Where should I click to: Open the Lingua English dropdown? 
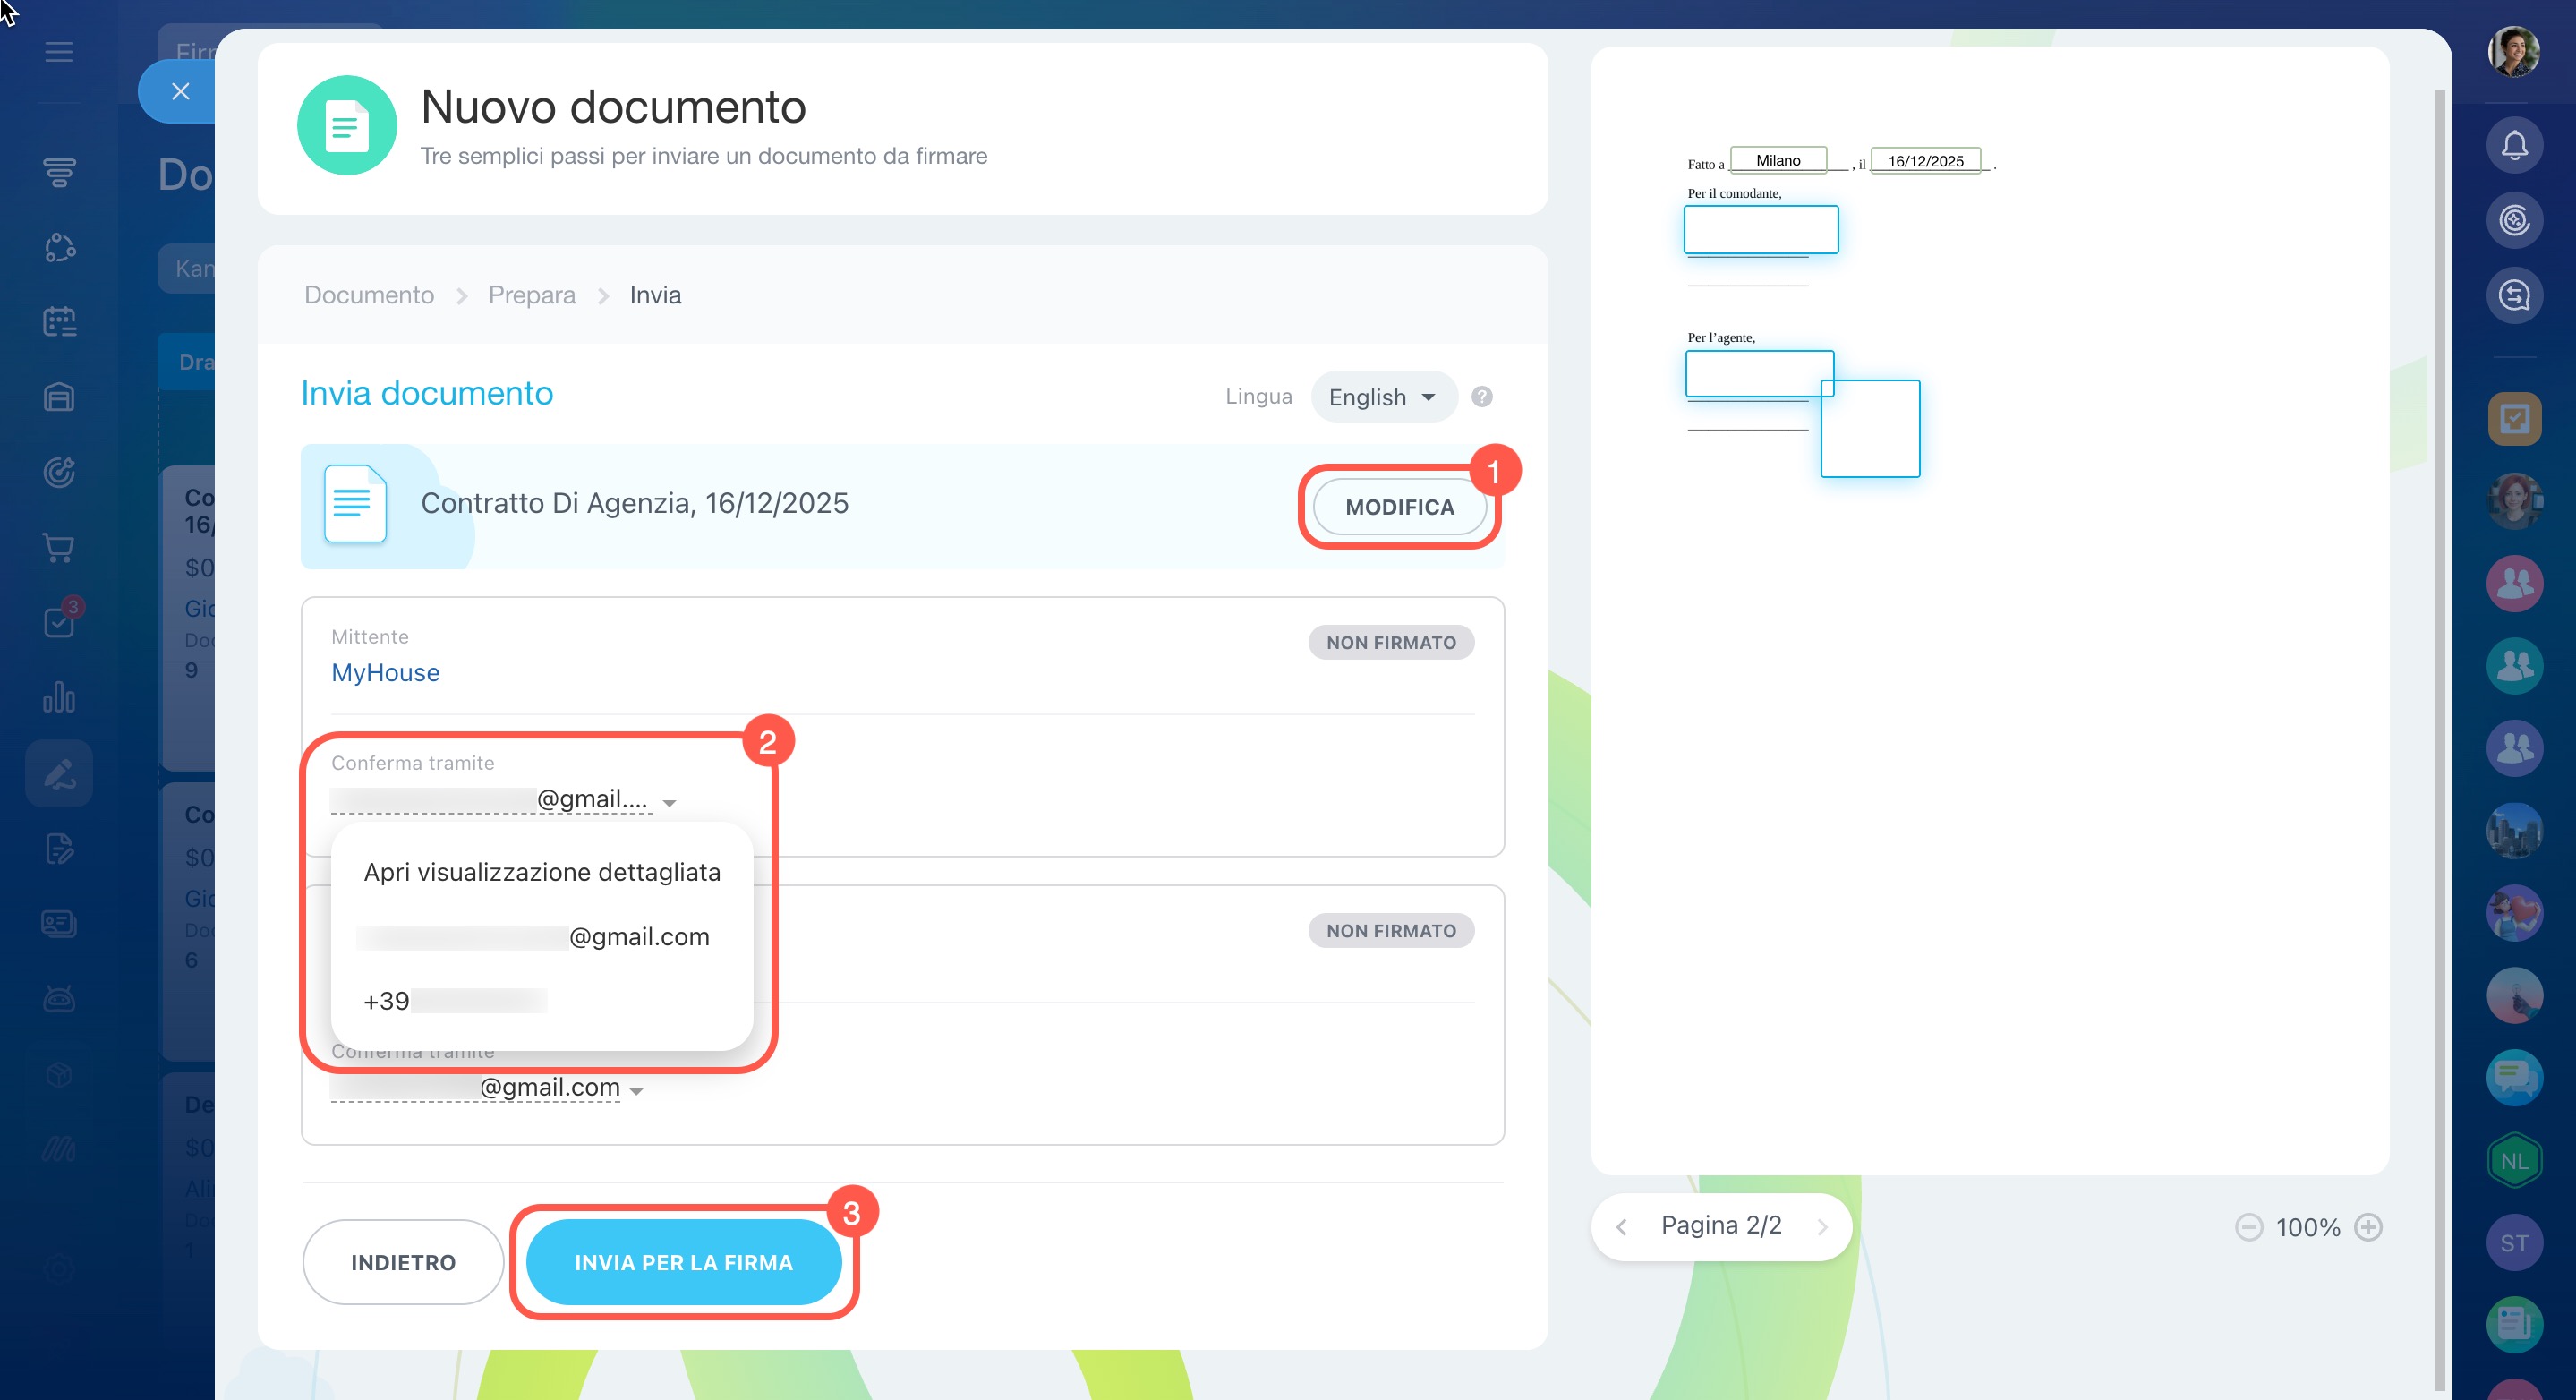point(1382,397)
